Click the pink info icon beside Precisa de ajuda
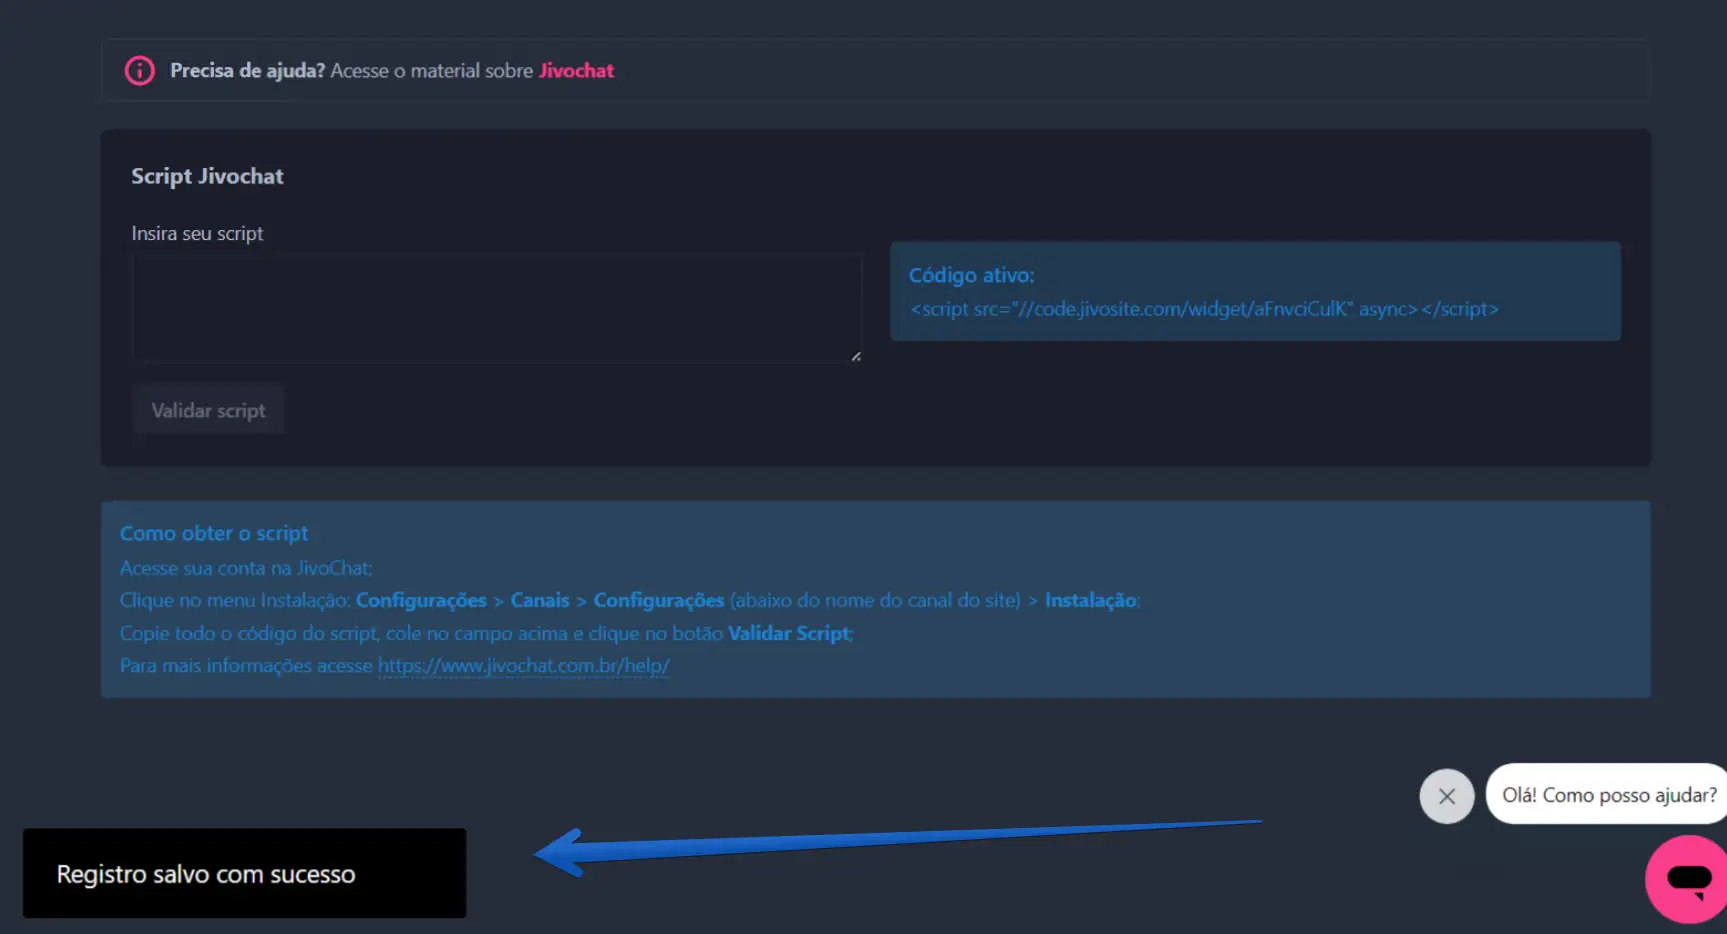The height and width of the screenshot is (934, 1727). 139,71
